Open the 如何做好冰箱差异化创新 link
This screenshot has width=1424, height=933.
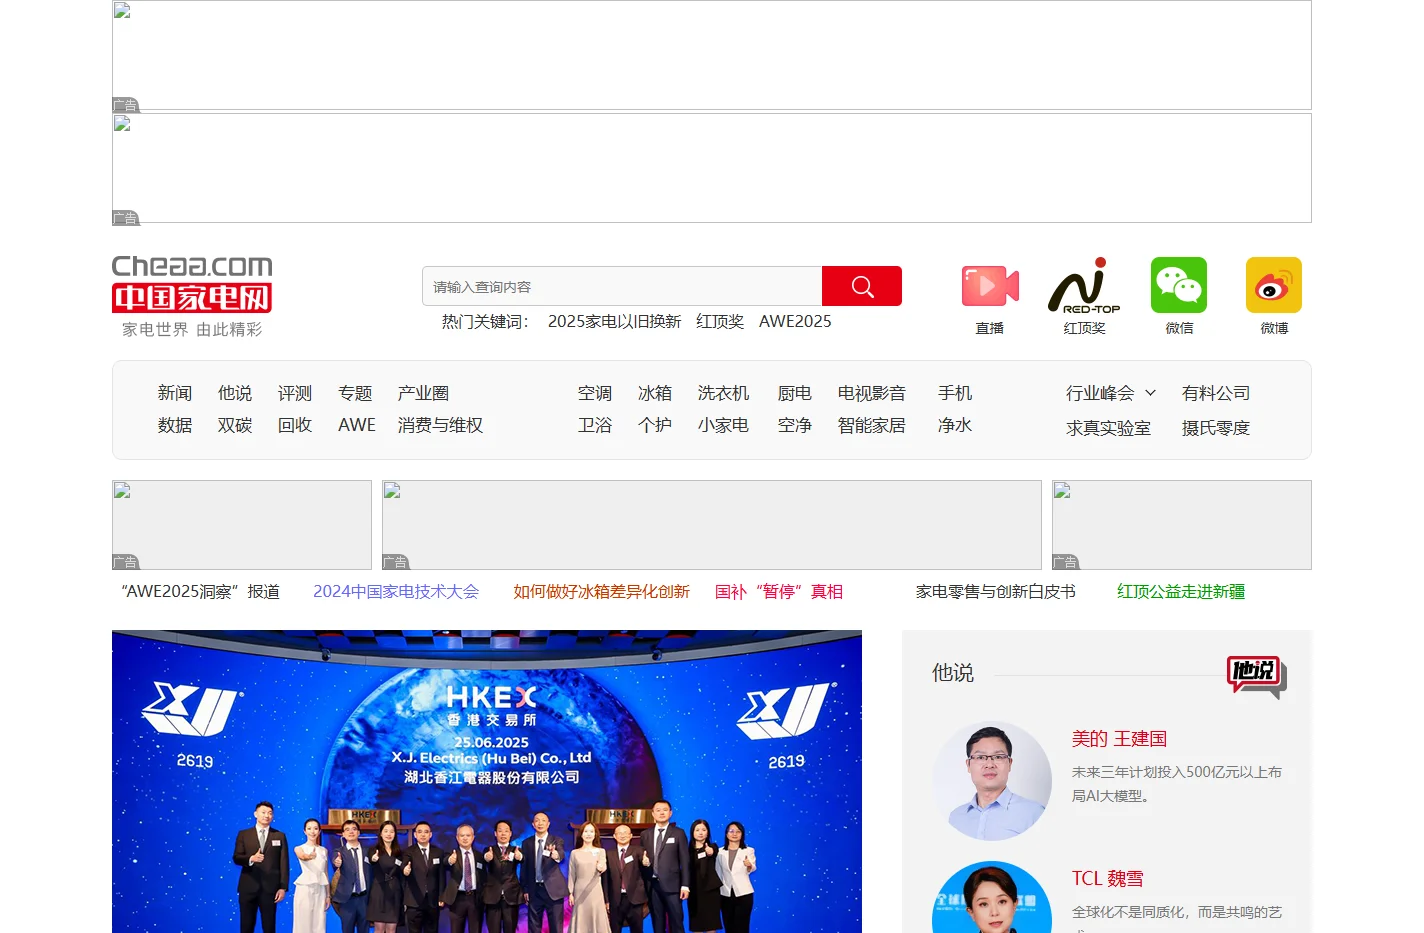tap(601, 591)
